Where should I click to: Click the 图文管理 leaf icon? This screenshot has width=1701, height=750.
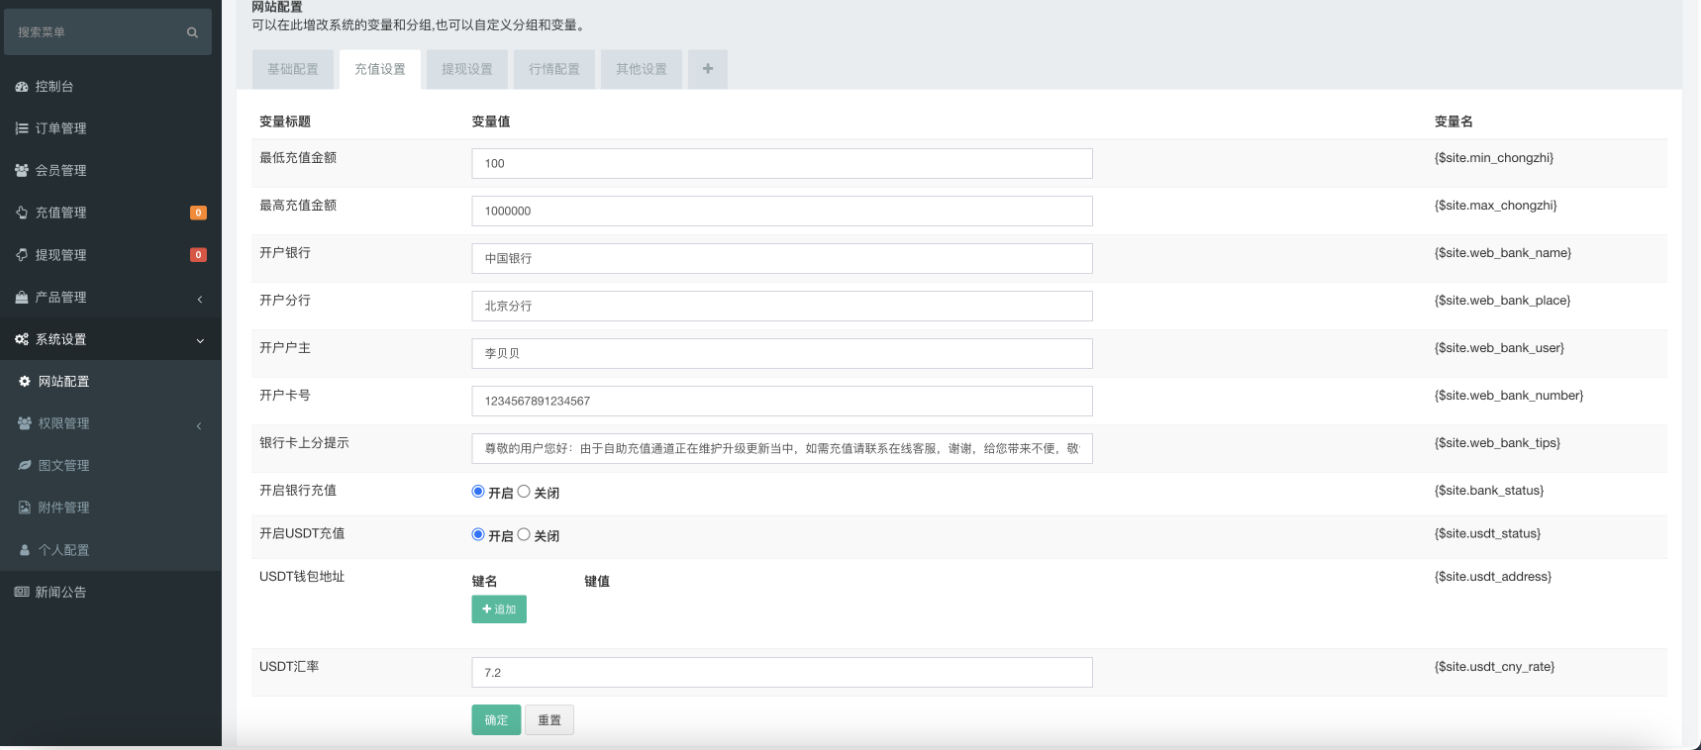(25, 466)
